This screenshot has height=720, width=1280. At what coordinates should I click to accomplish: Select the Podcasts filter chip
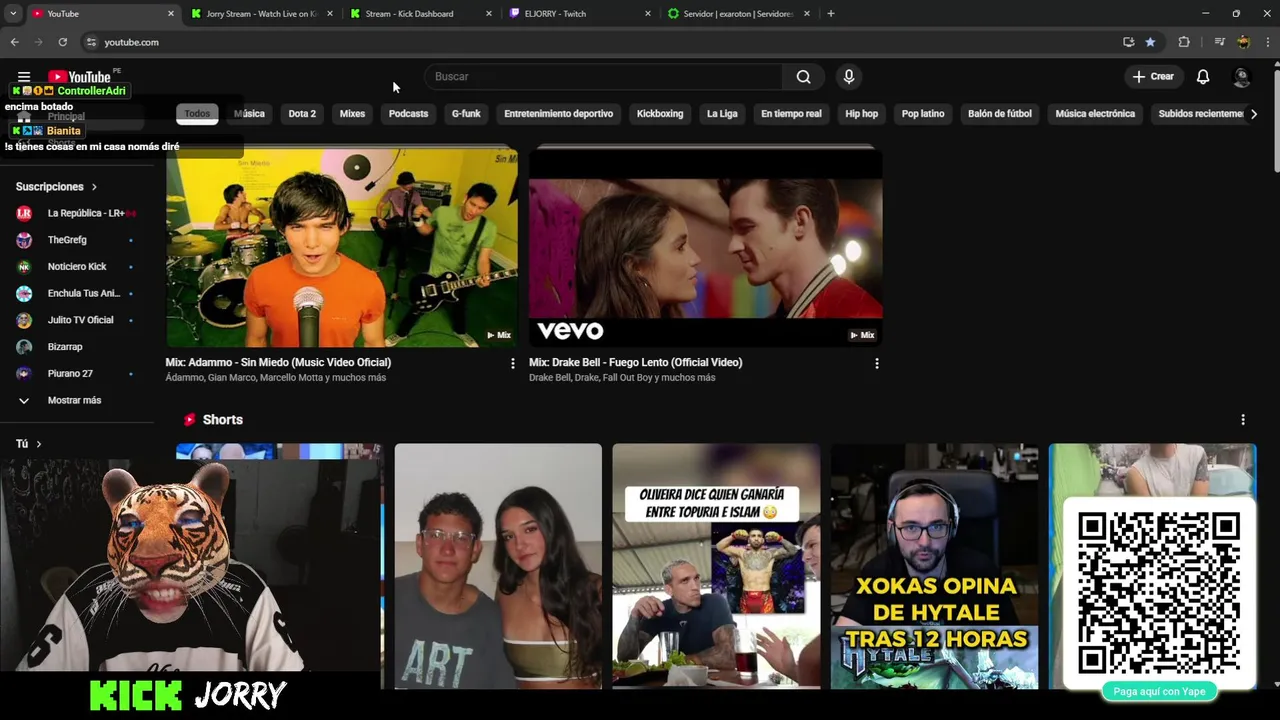(408, 114)
